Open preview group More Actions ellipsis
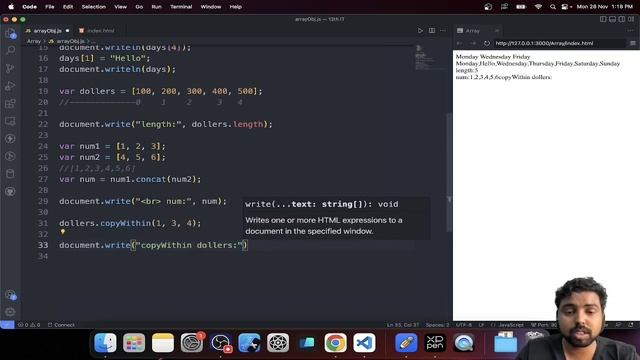Viewport: 640px width, 360px height. tap(631, 31)
